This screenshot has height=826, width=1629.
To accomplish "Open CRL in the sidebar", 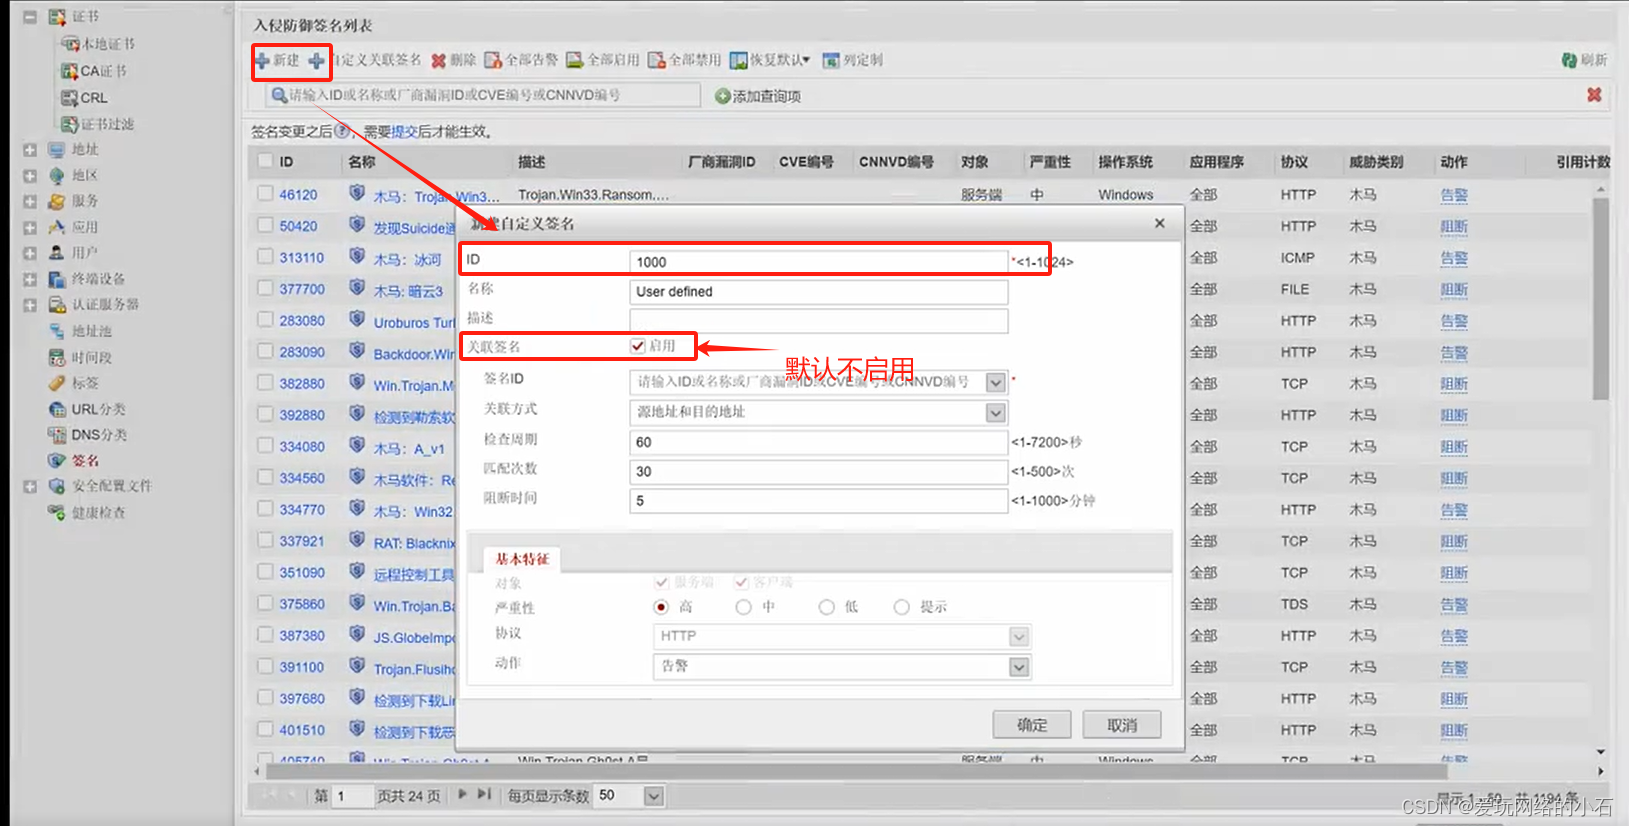I will tap(85, 98).
